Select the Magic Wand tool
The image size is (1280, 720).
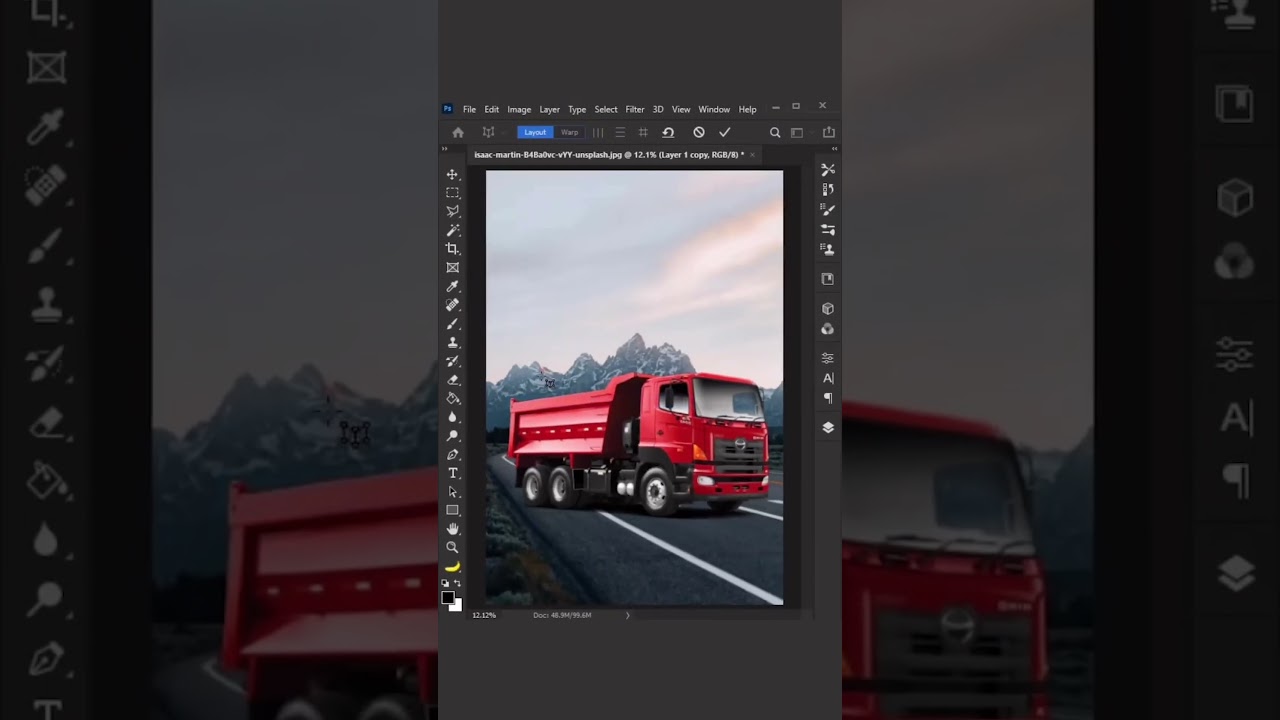(x=452, y=230)
